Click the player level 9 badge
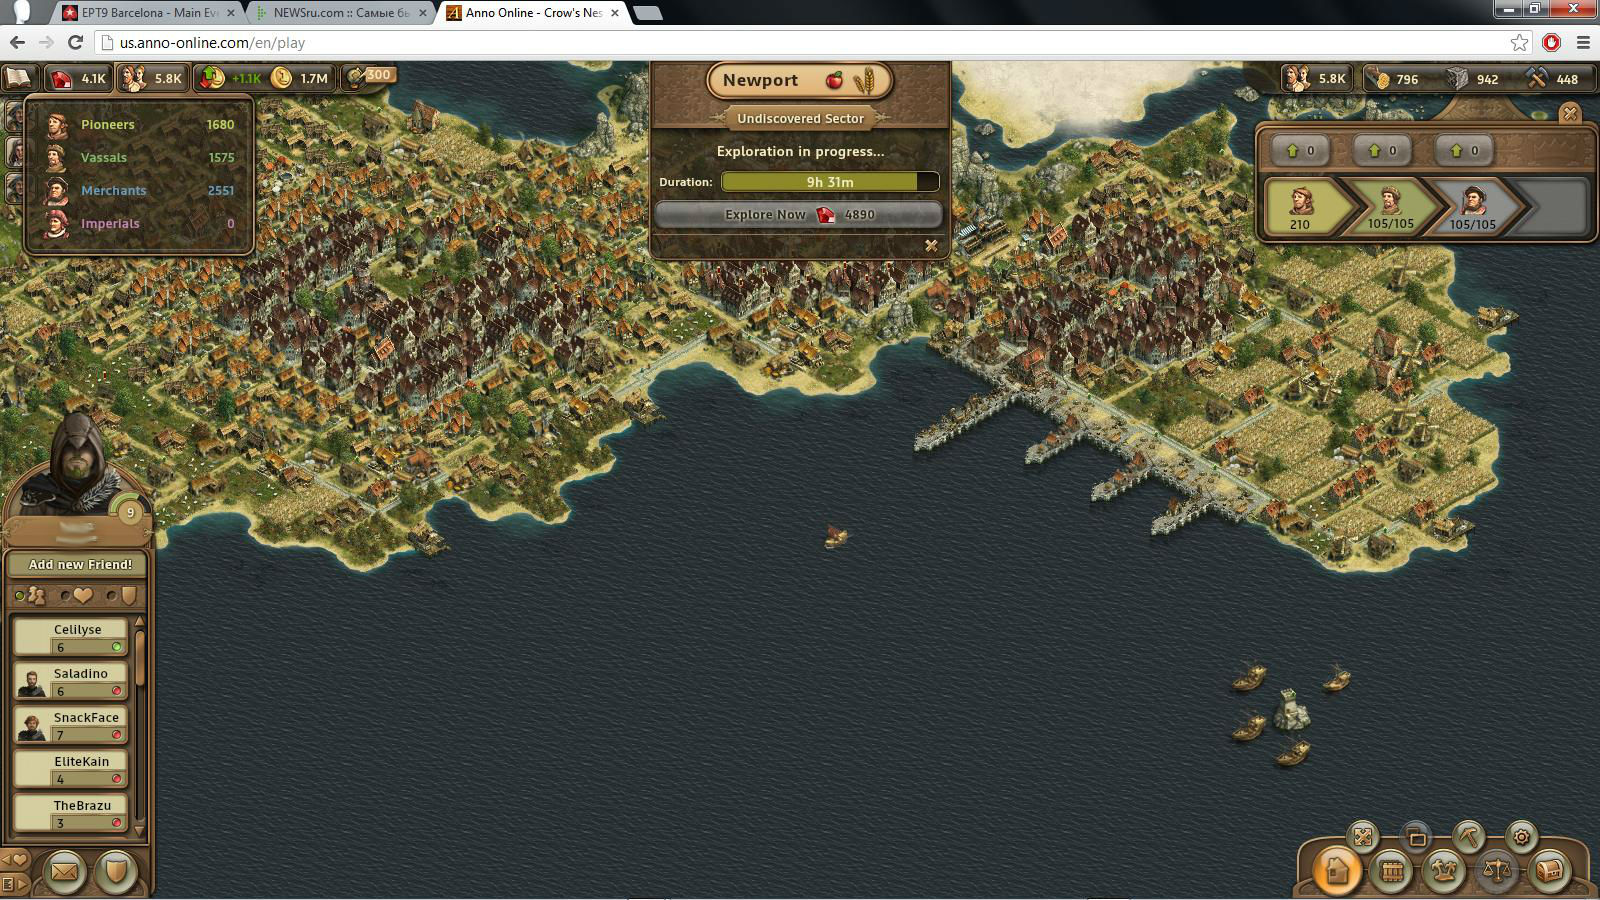Image resolution: width=1600 pixels, height=900 pixels. [130, 513]
